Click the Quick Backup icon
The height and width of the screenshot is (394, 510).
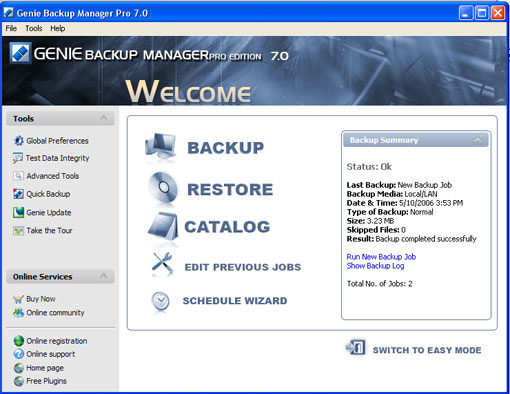18,194
